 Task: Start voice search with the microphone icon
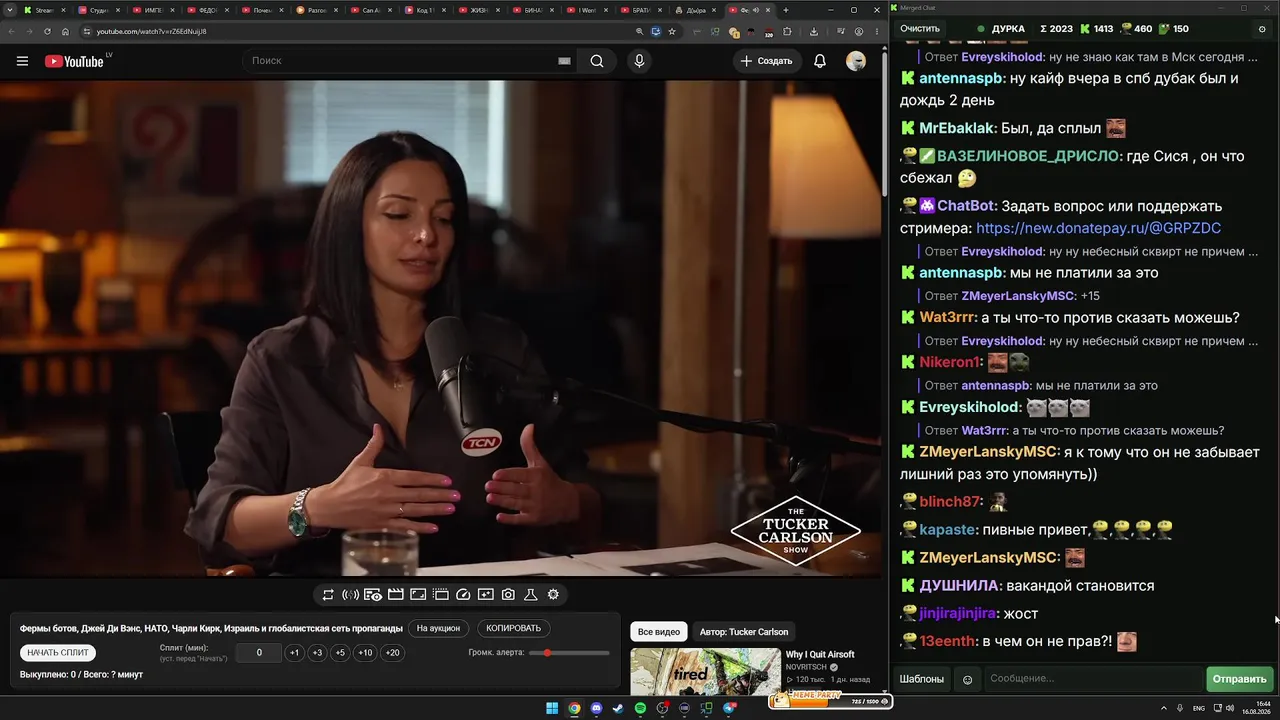[639, 61]
